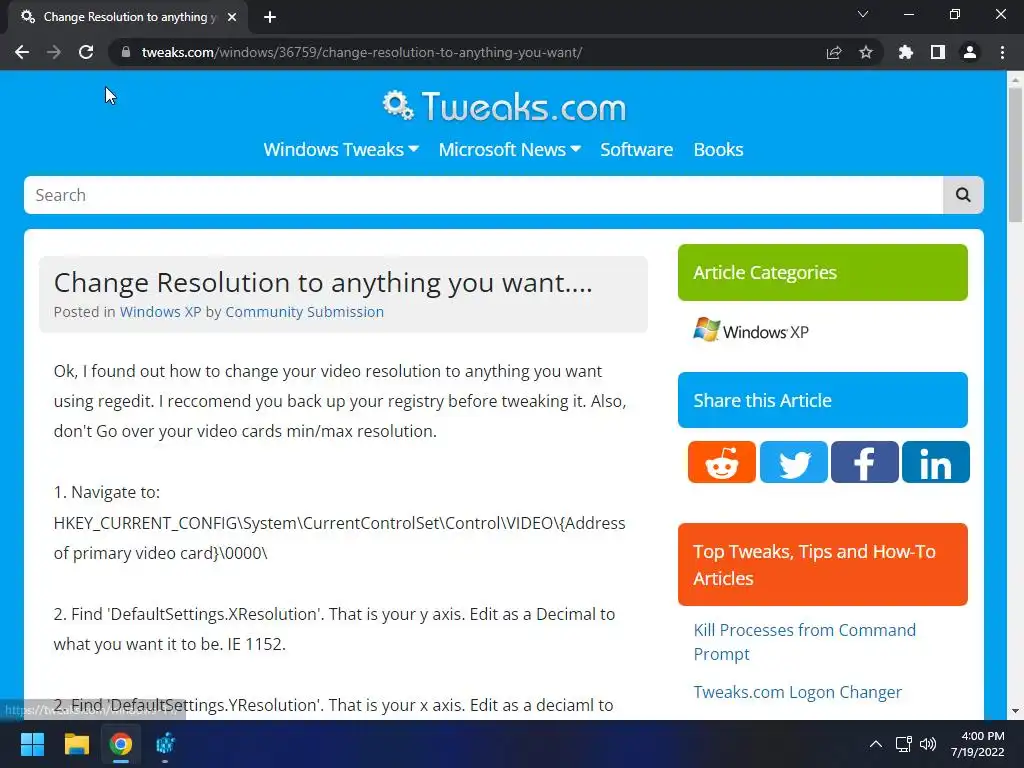Open the Books menu item

point(718,150)
